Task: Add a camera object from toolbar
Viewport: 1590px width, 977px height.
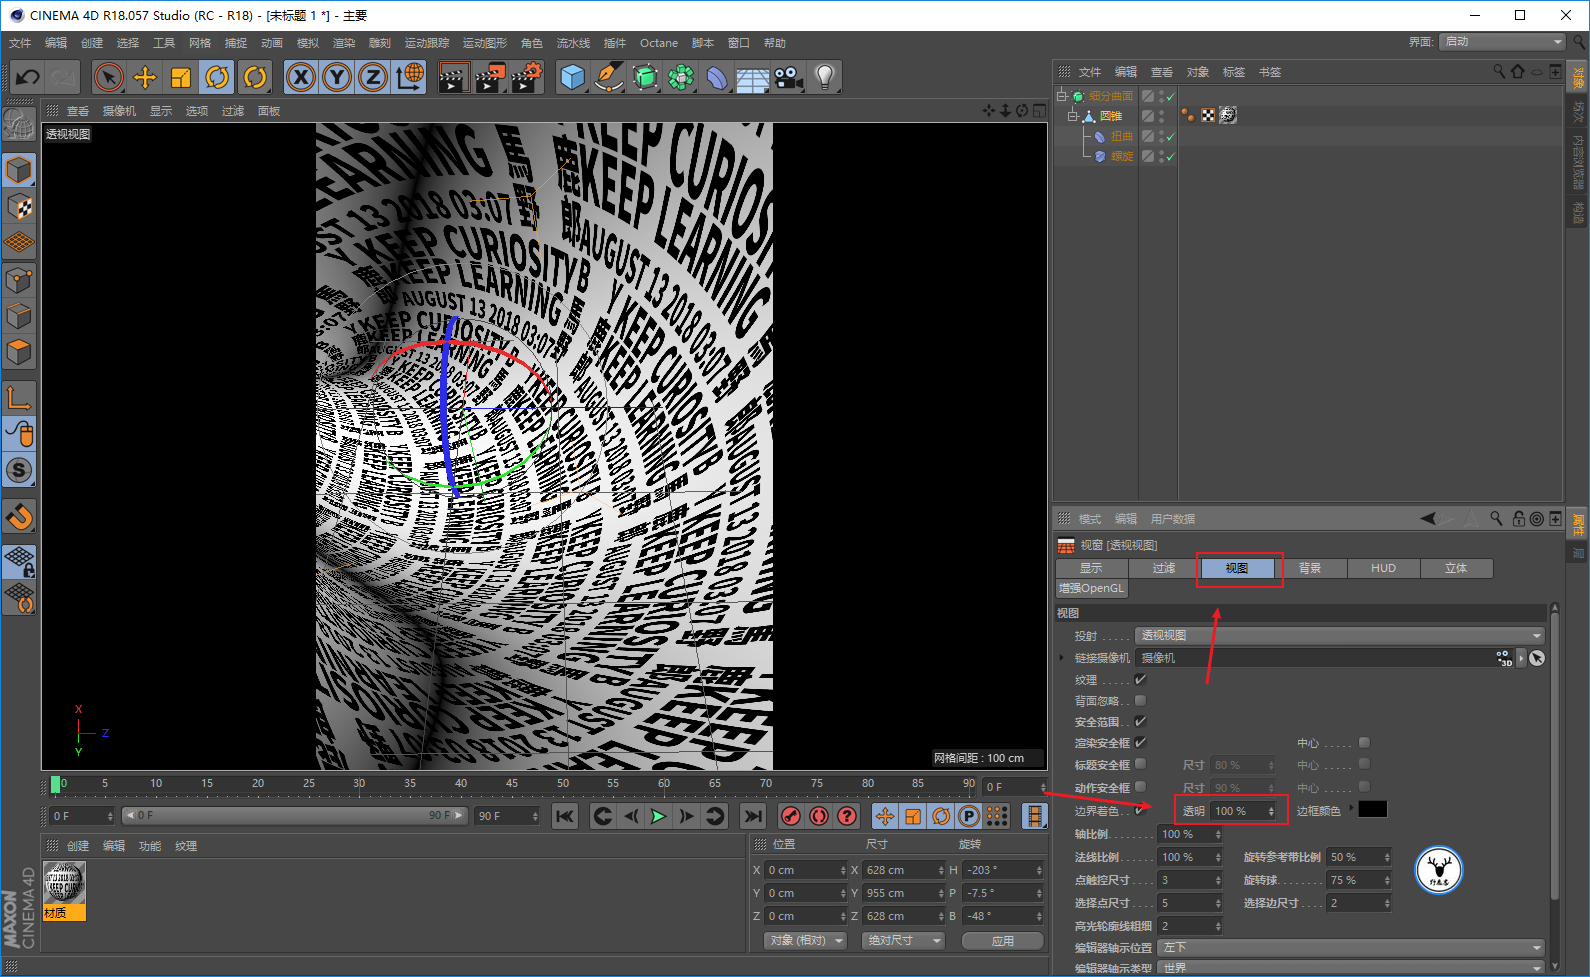Action: pos(788,77)
